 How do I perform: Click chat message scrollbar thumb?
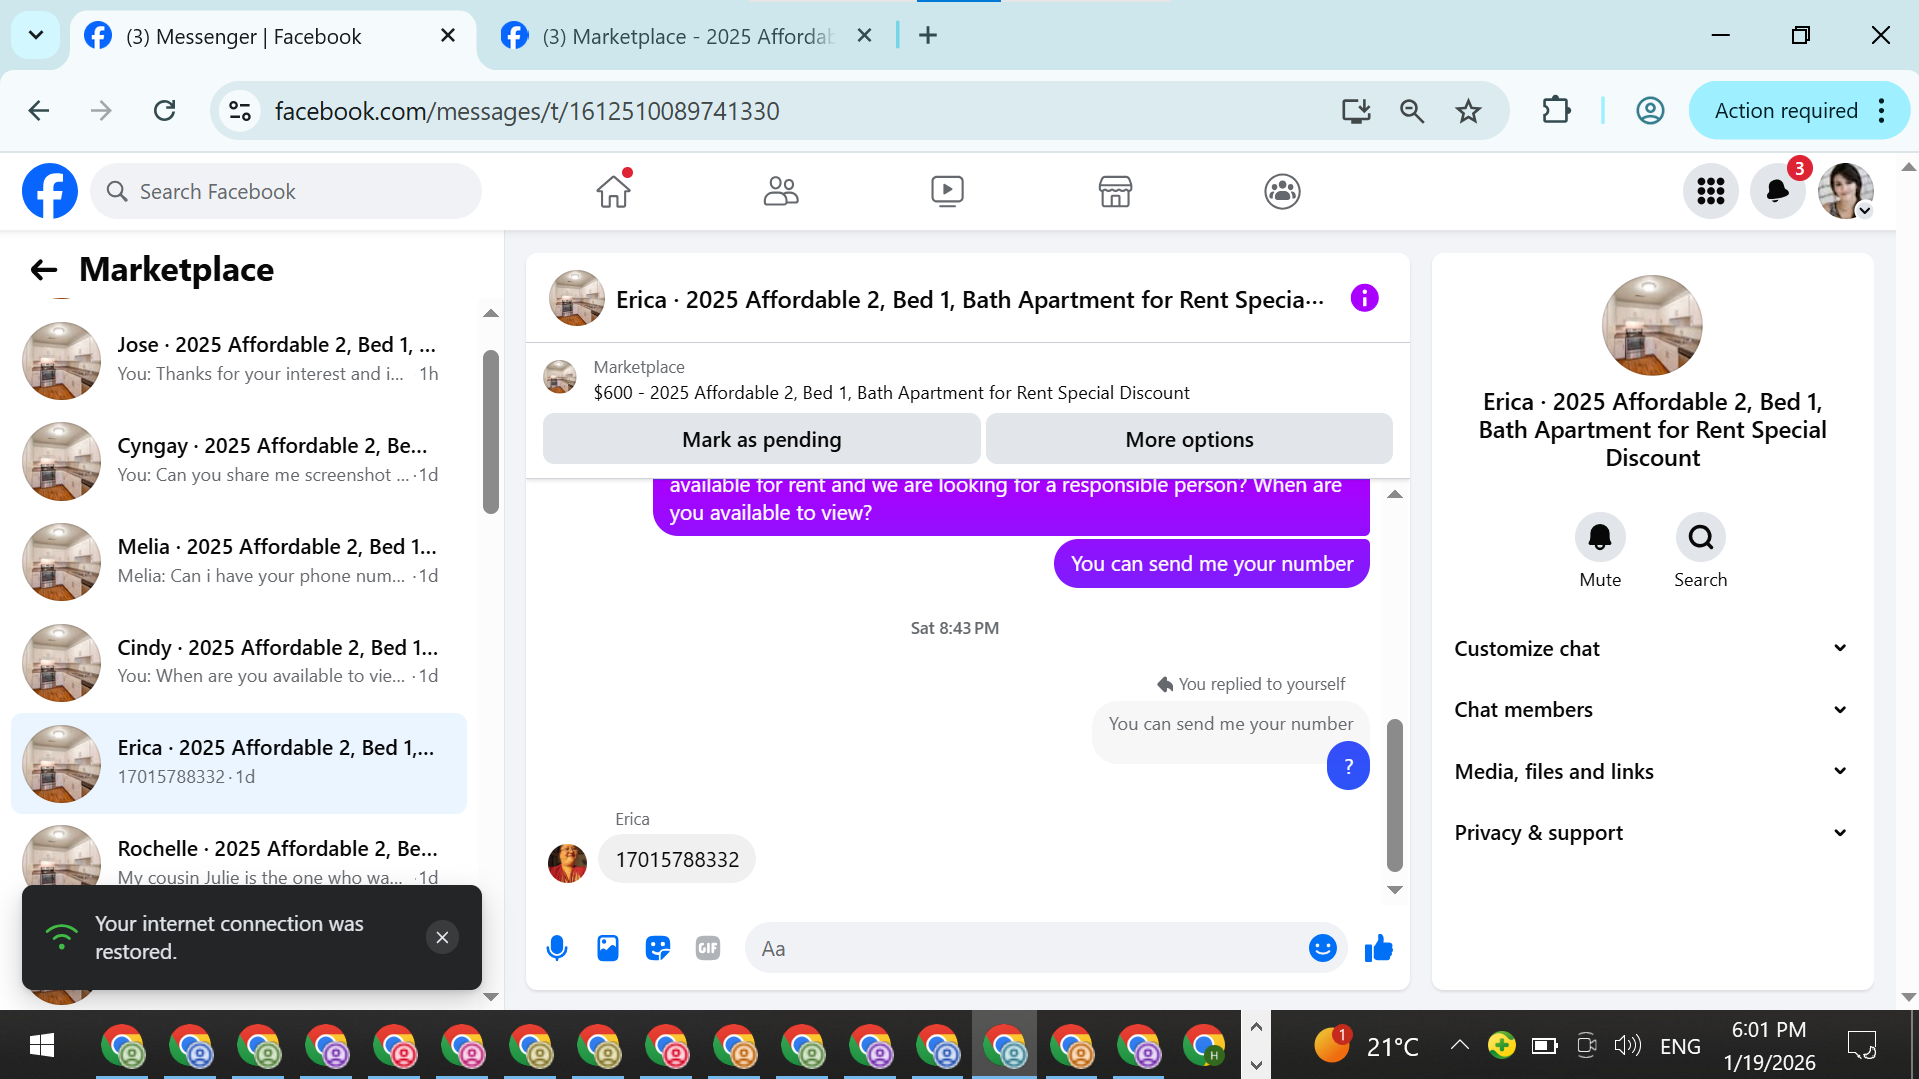(x=1395, y=796)
